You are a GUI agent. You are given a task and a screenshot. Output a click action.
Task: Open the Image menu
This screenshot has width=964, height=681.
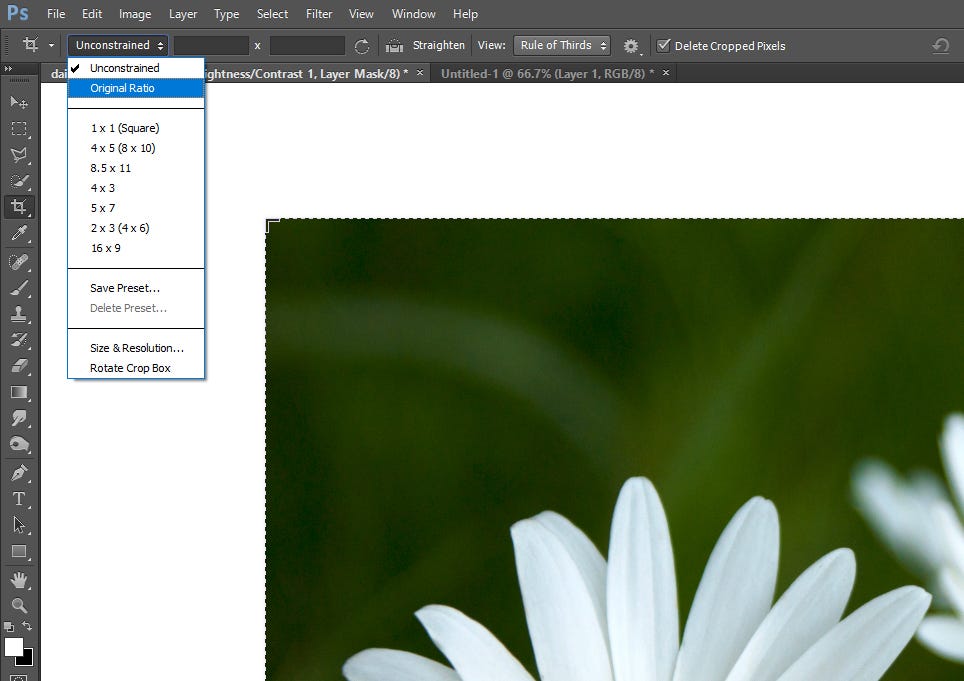[x=135, y=14]
